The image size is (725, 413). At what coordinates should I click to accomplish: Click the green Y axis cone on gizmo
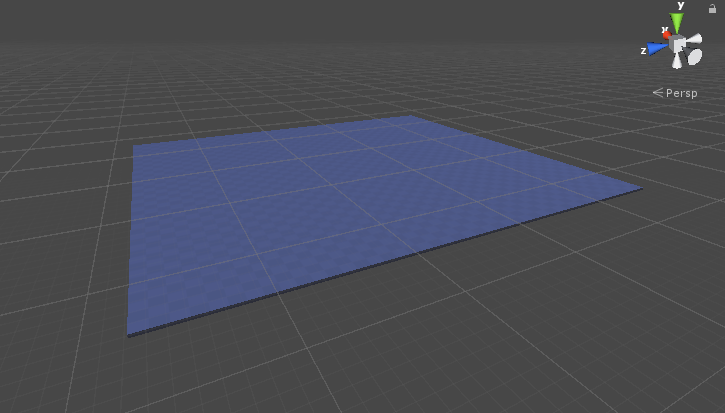(x=677, y=23)
